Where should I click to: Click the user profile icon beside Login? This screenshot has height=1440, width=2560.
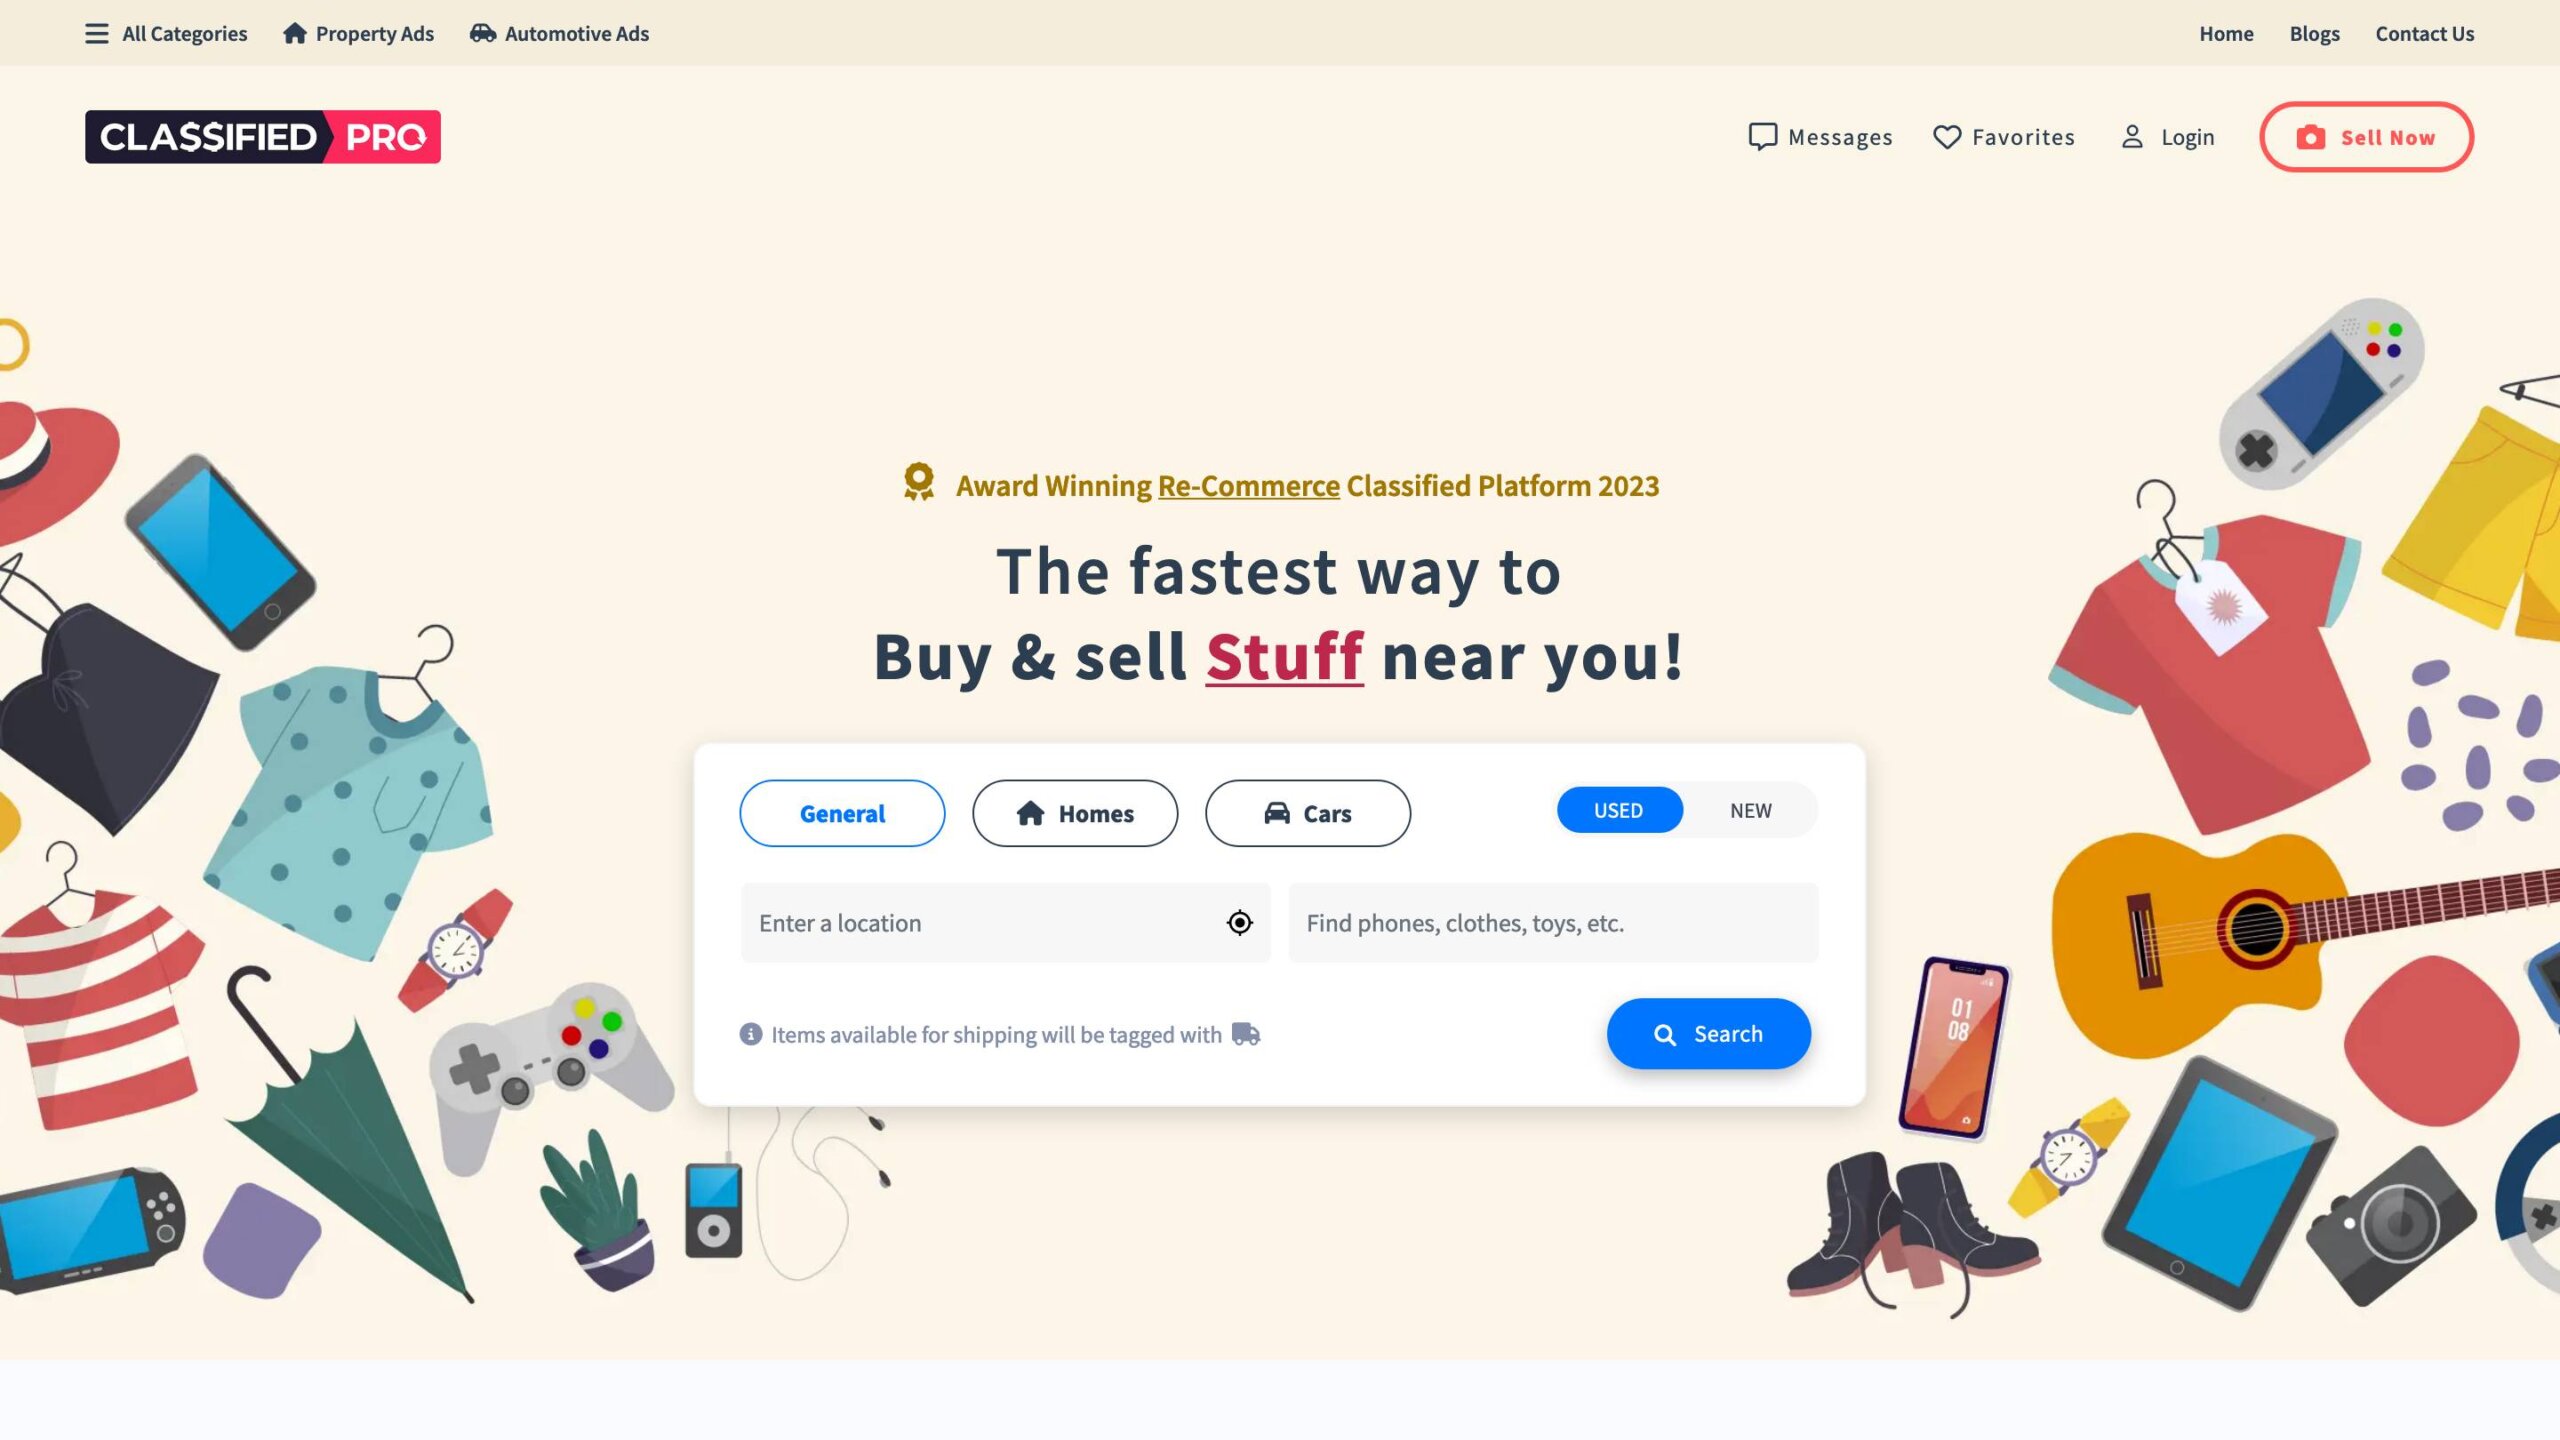tap(2132, 137)
